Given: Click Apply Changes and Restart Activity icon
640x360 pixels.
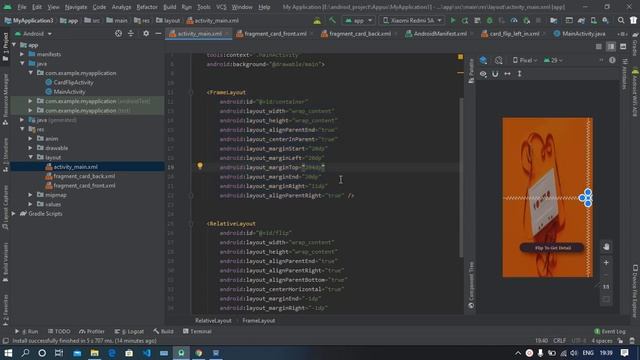Looking at the screenshot, I should (x=464, y=20).
